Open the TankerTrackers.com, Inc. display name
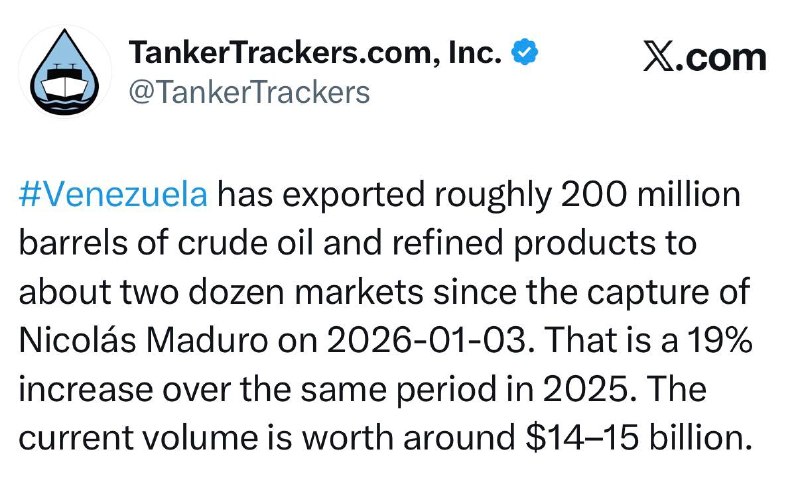The width and height of the screenshot is (800, 496). (x=315, y=53)
